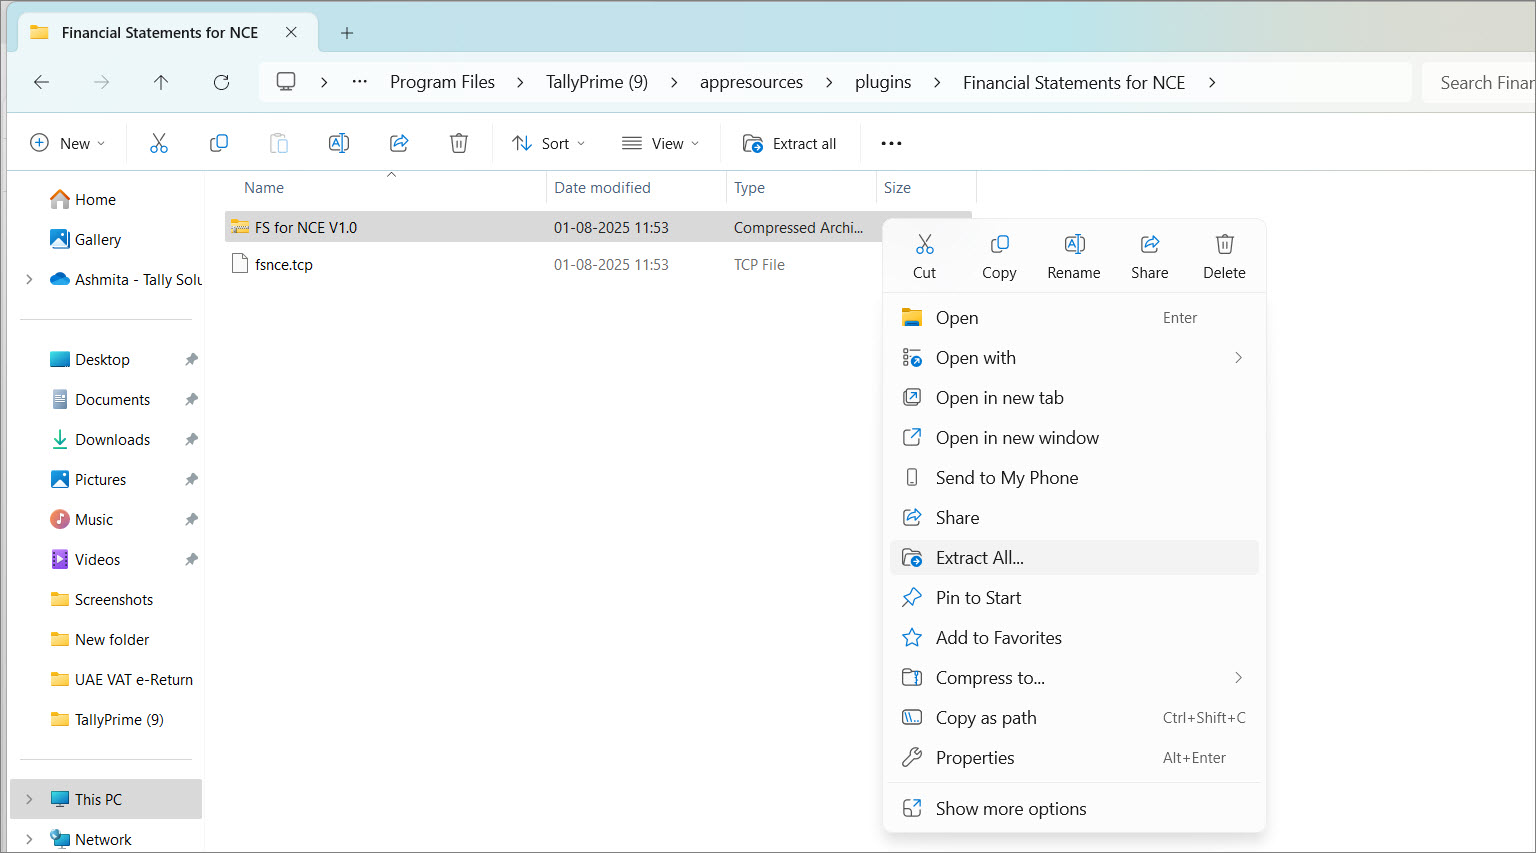
Task: Click the This PC monitor icon in address bar
Action: coord(286,82)
